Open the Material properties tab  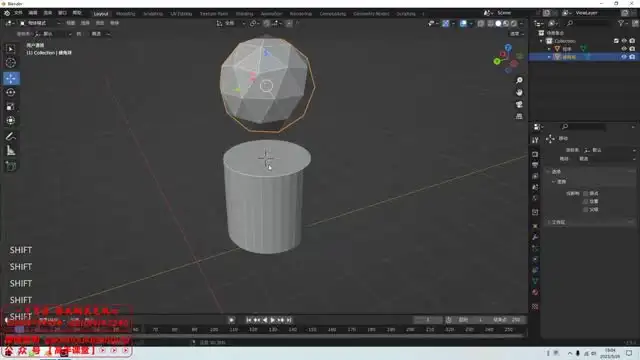point(535,292)
